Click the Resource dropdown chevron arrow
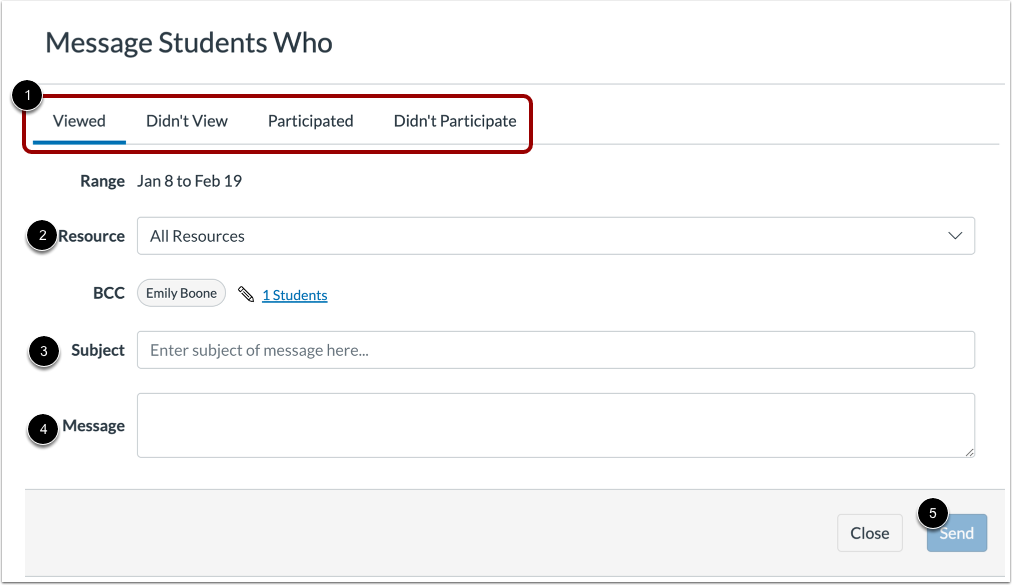The image size is (1012, 585). (954, 236)
